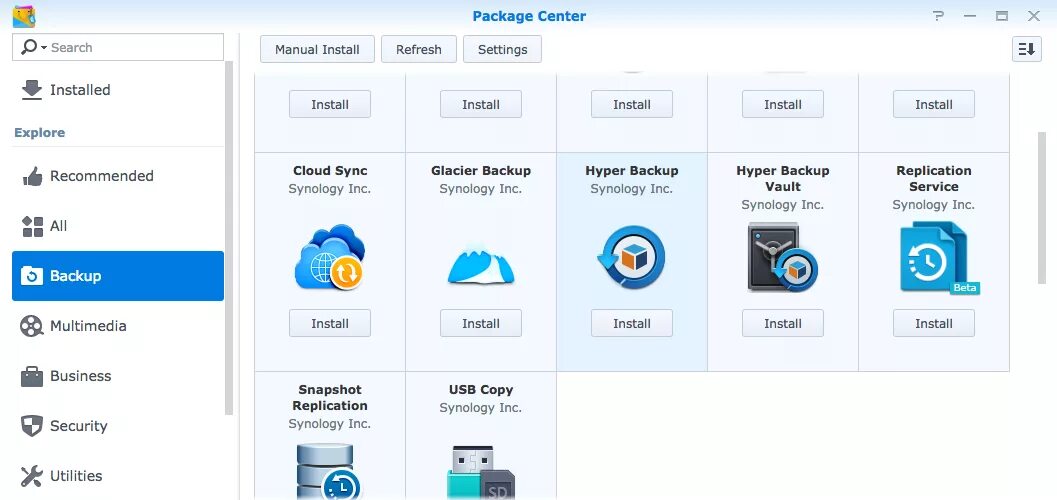
Task: Select the Recommended category
Action: click(x=118, y=176)
